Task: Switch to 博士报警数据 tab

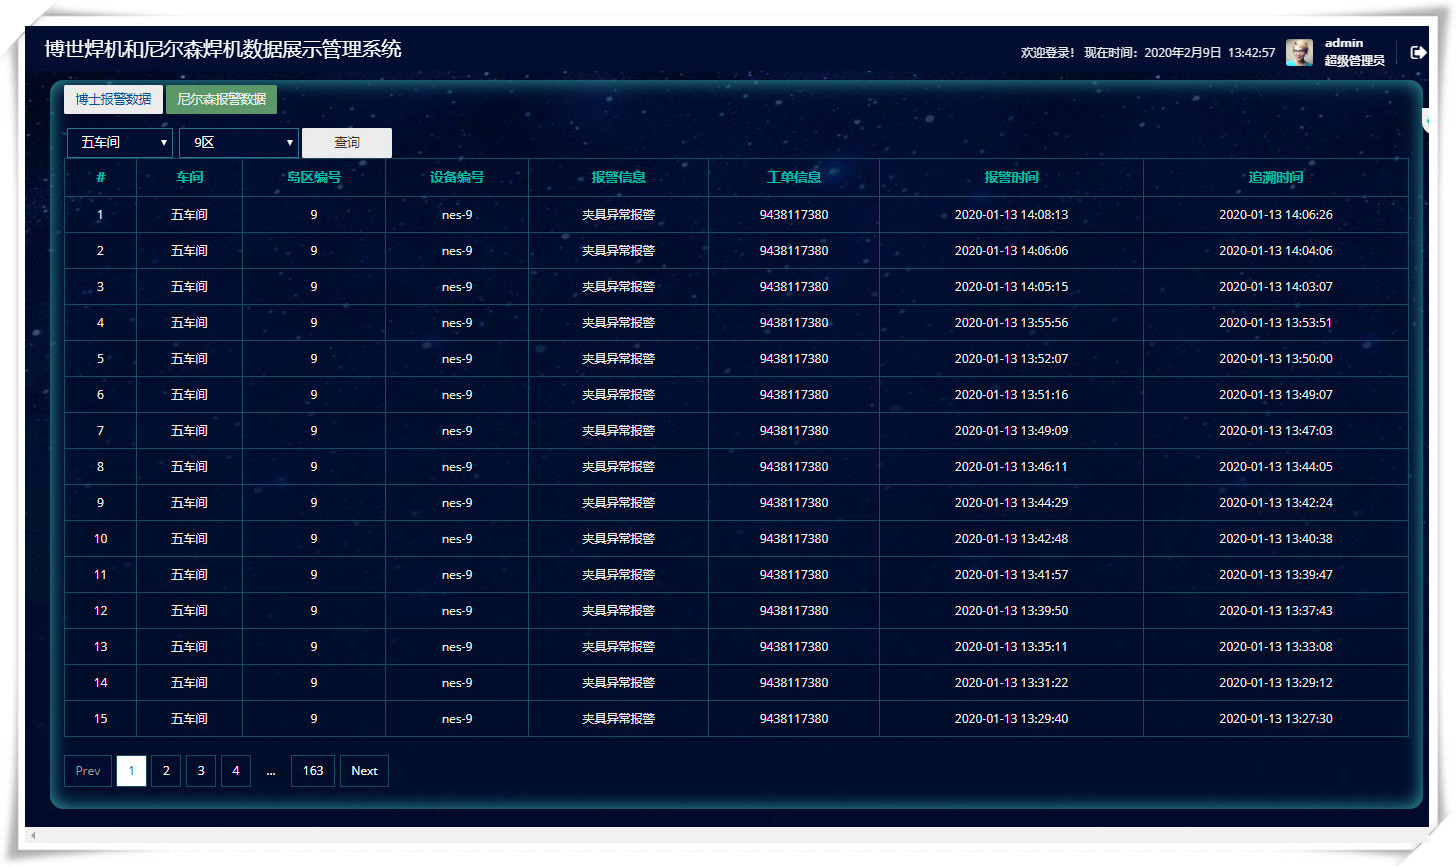Action: point(113,99)
